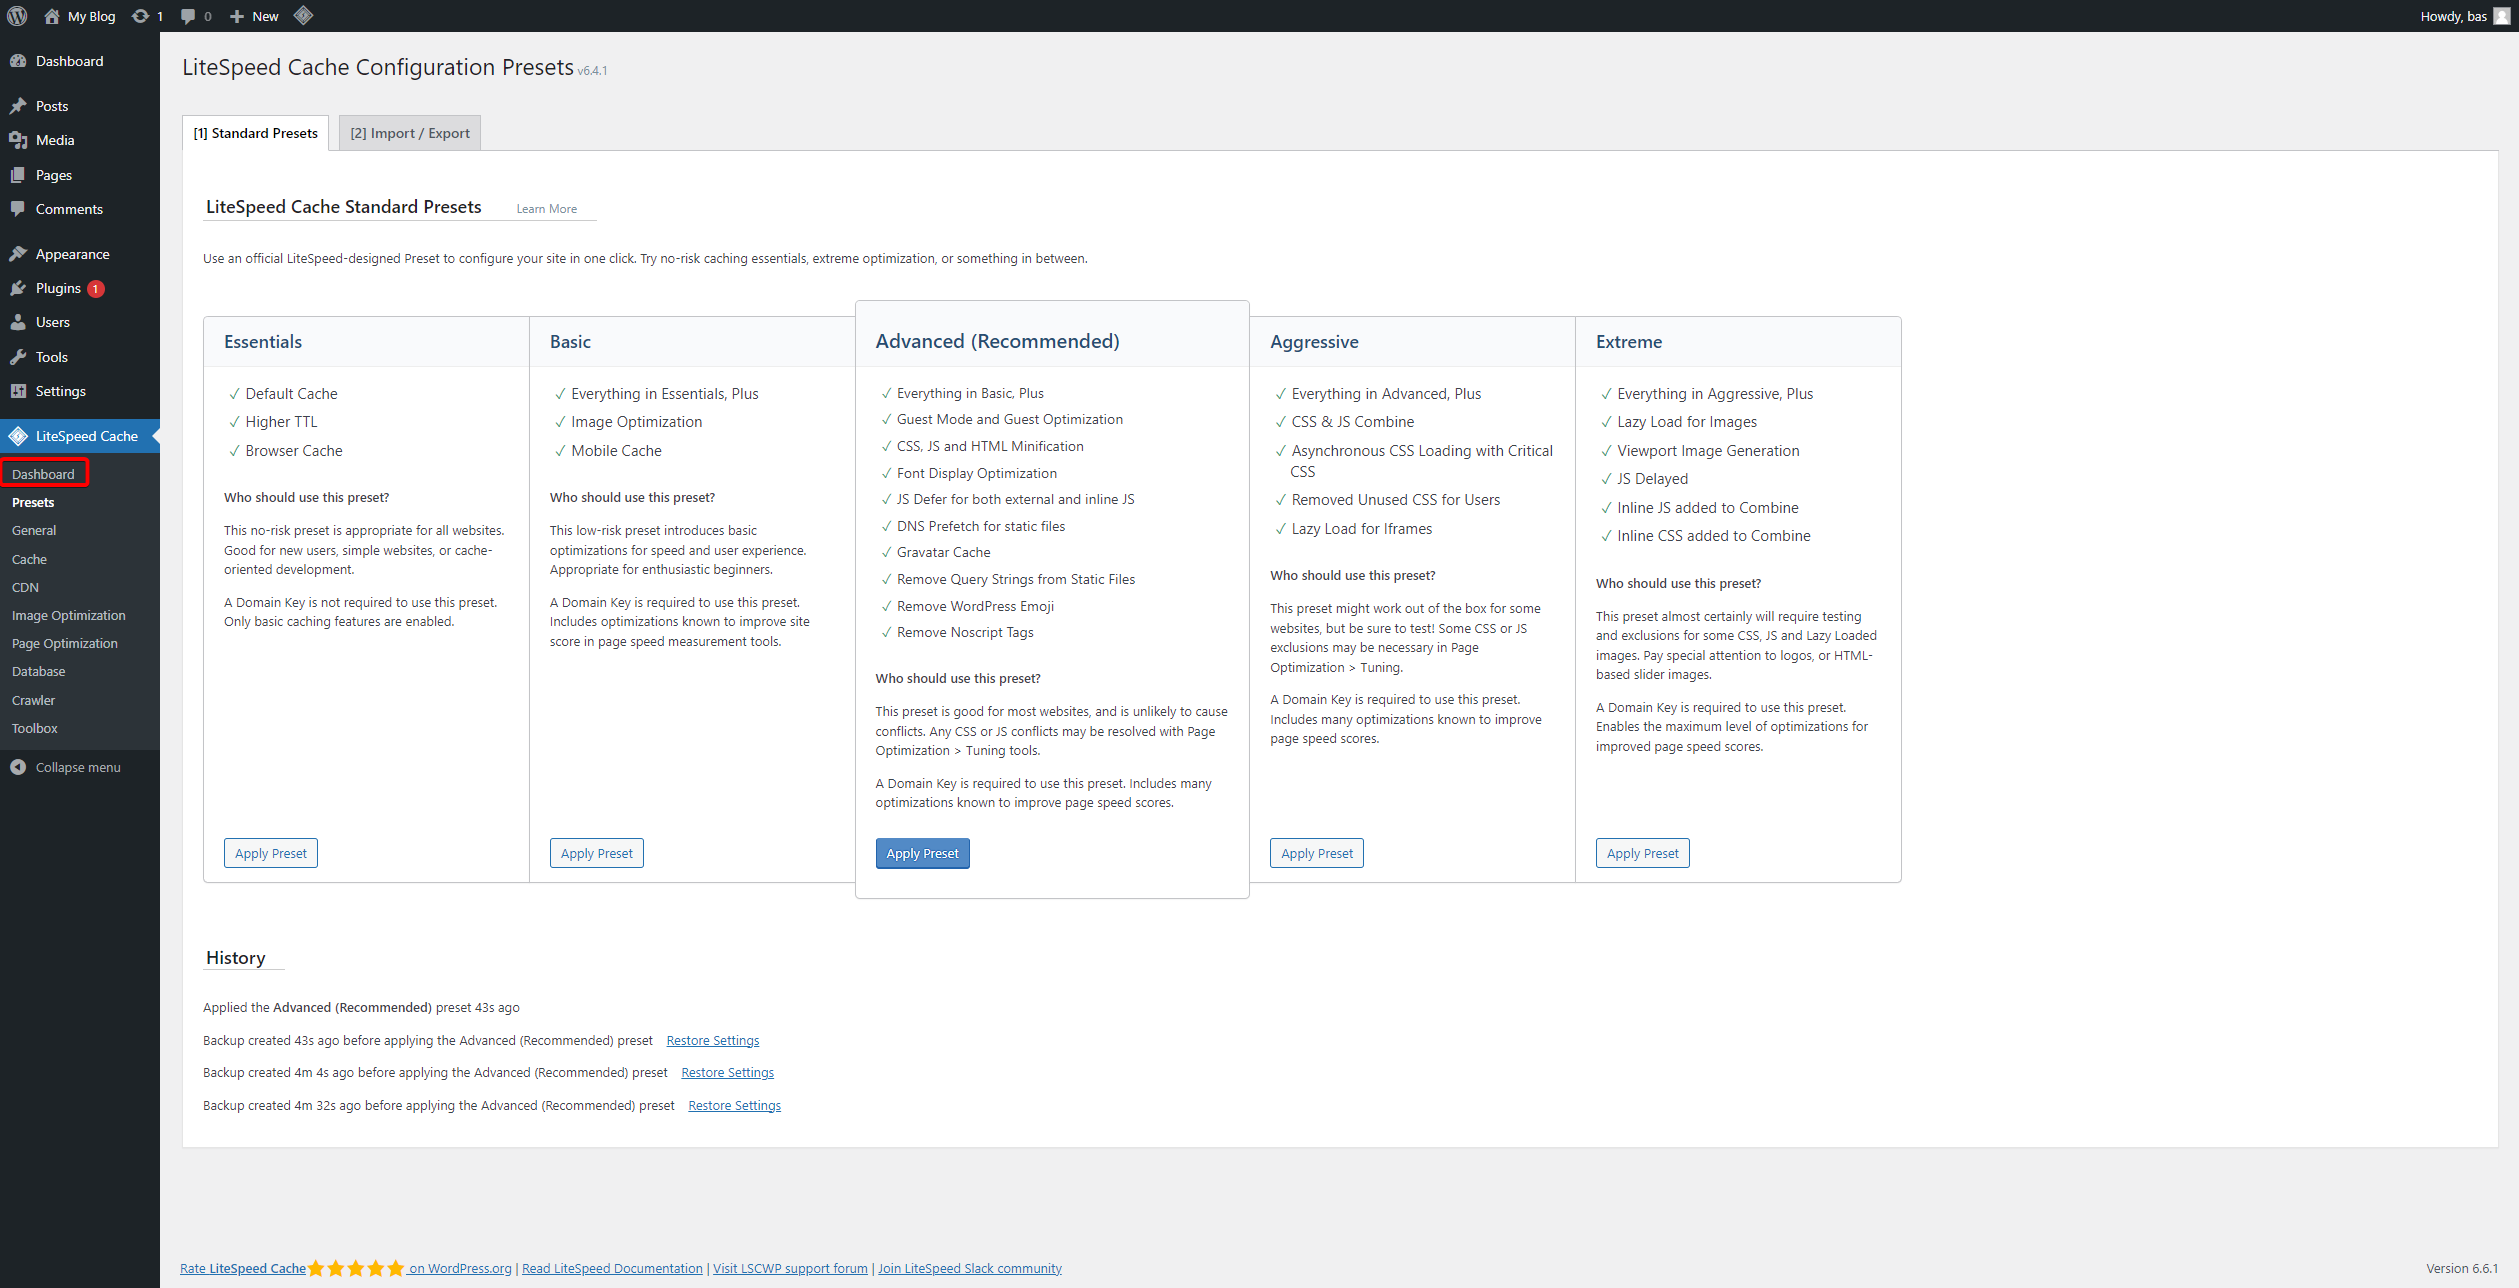2519x1288 pixels.
Task: Open Plugins in the sidebar menu
Action: click(x=58, y=288)
